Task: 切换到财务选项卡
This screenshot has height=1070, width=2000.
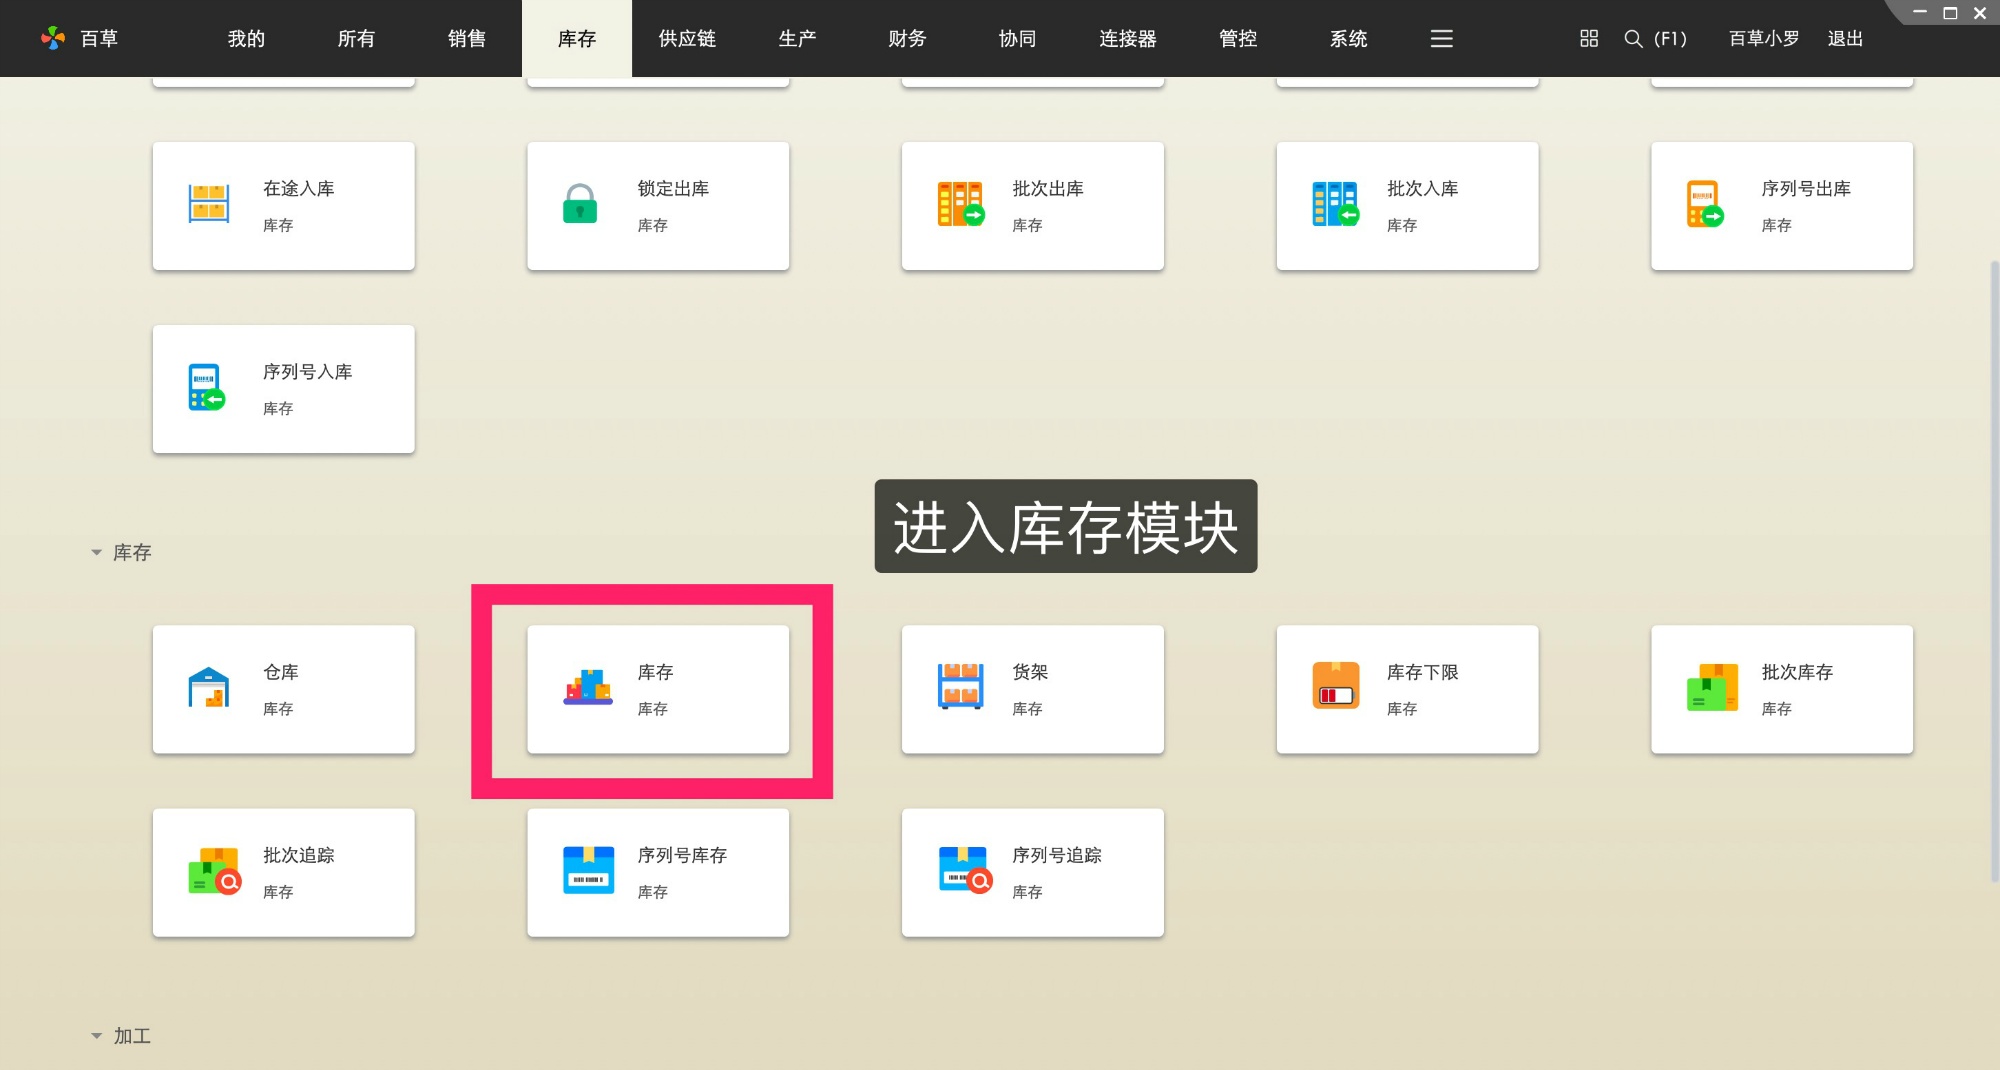Action: coord(906,38)
